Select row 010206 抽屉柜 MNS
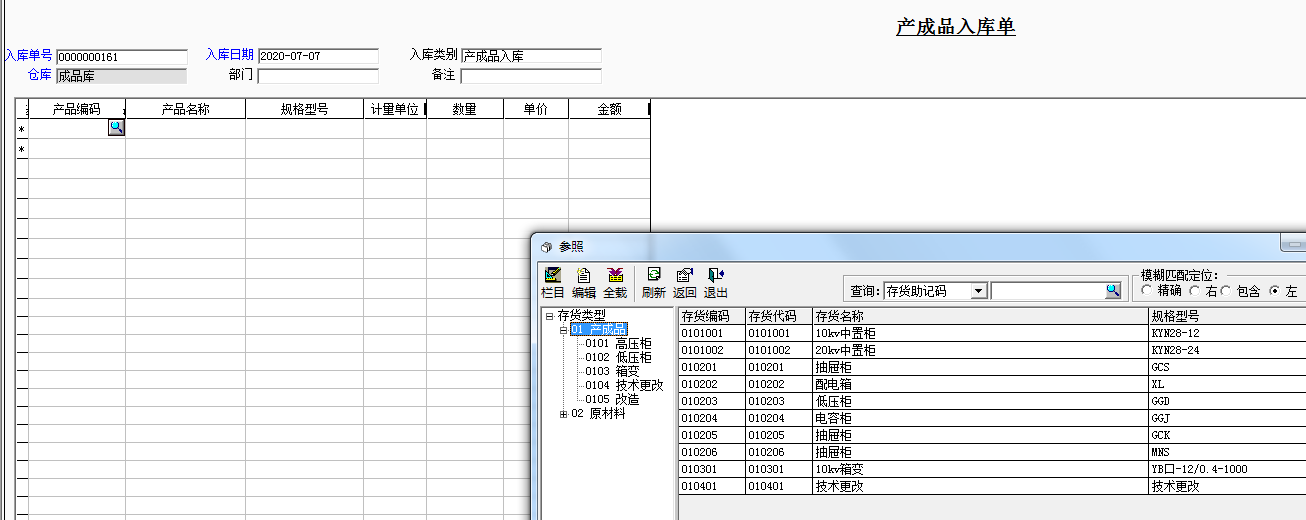 [x=992, y=452]
